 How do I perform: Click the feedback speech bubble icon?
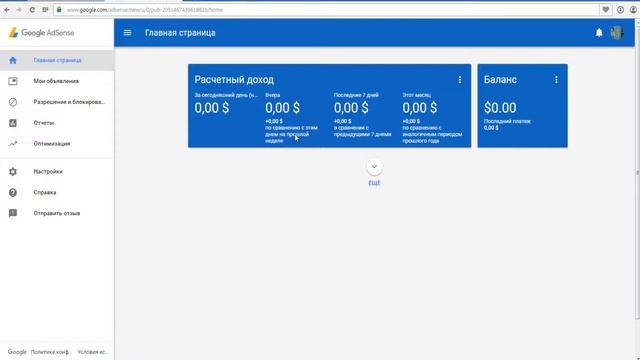coord(13,213)
